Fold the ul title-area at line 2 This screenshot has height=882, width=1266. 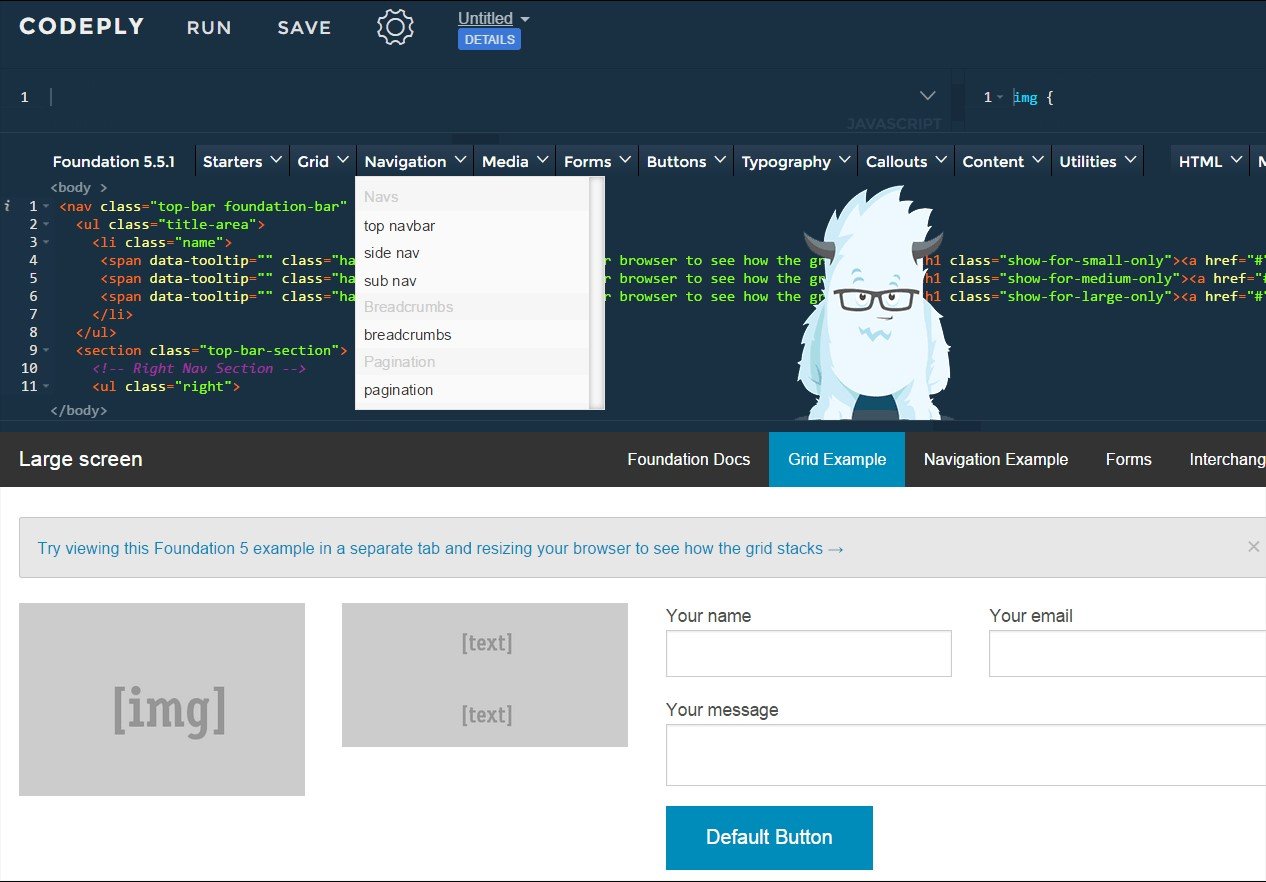pyautogui.click(x=46, y=224)
